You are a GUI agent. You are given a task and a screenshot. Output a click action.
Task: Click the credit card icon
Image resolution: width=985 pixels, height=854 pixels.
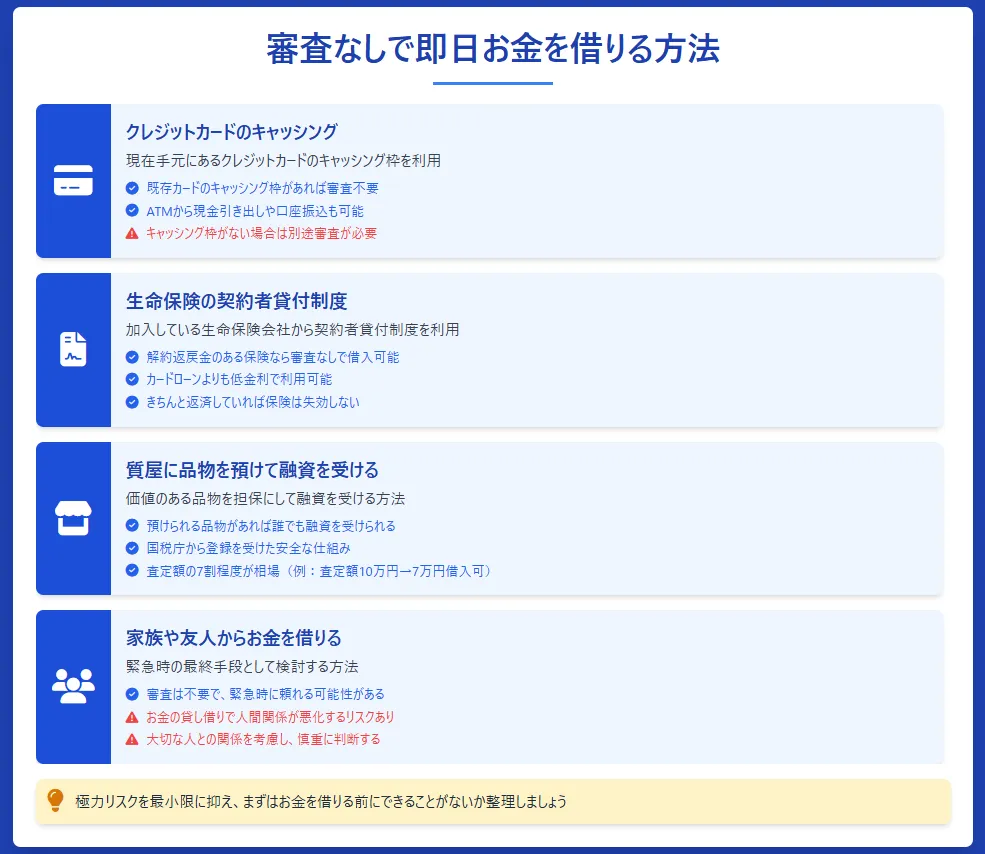tap(73, 180)
